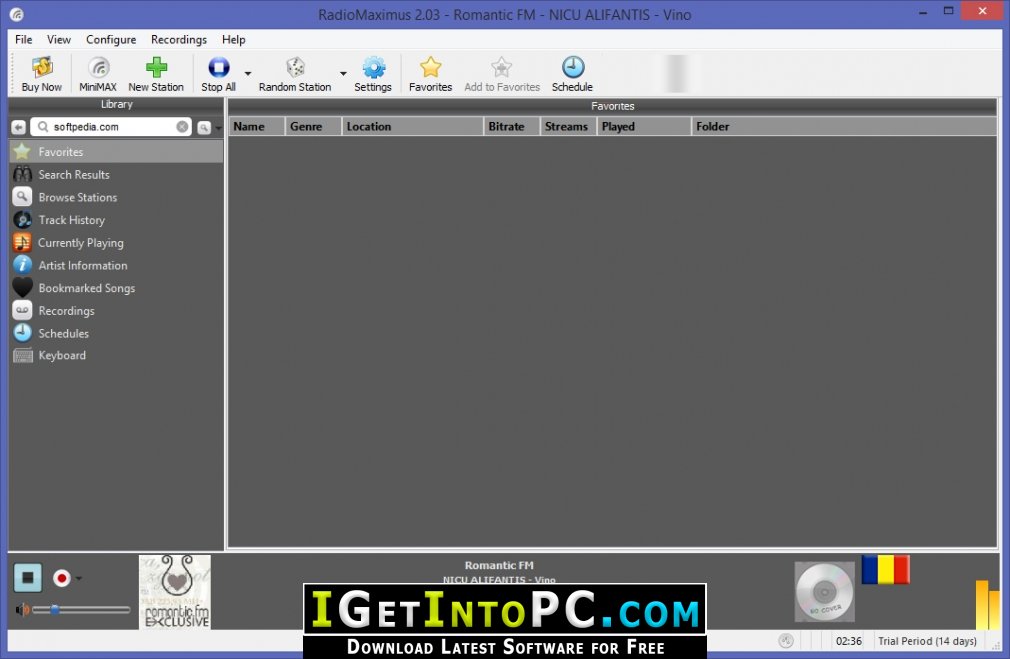Viewport: 1010px width, 659px height.
Task: Open Recordings in the Library sidebar
Action: tap(116, 310)
